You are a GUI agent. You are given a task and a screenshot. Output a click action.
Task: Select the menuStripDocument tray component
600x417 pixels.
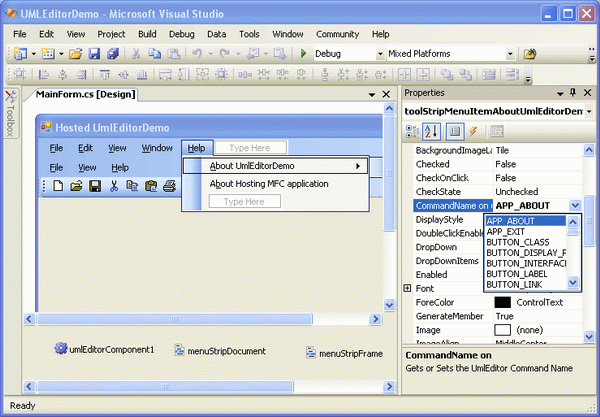tap(220, 351)
